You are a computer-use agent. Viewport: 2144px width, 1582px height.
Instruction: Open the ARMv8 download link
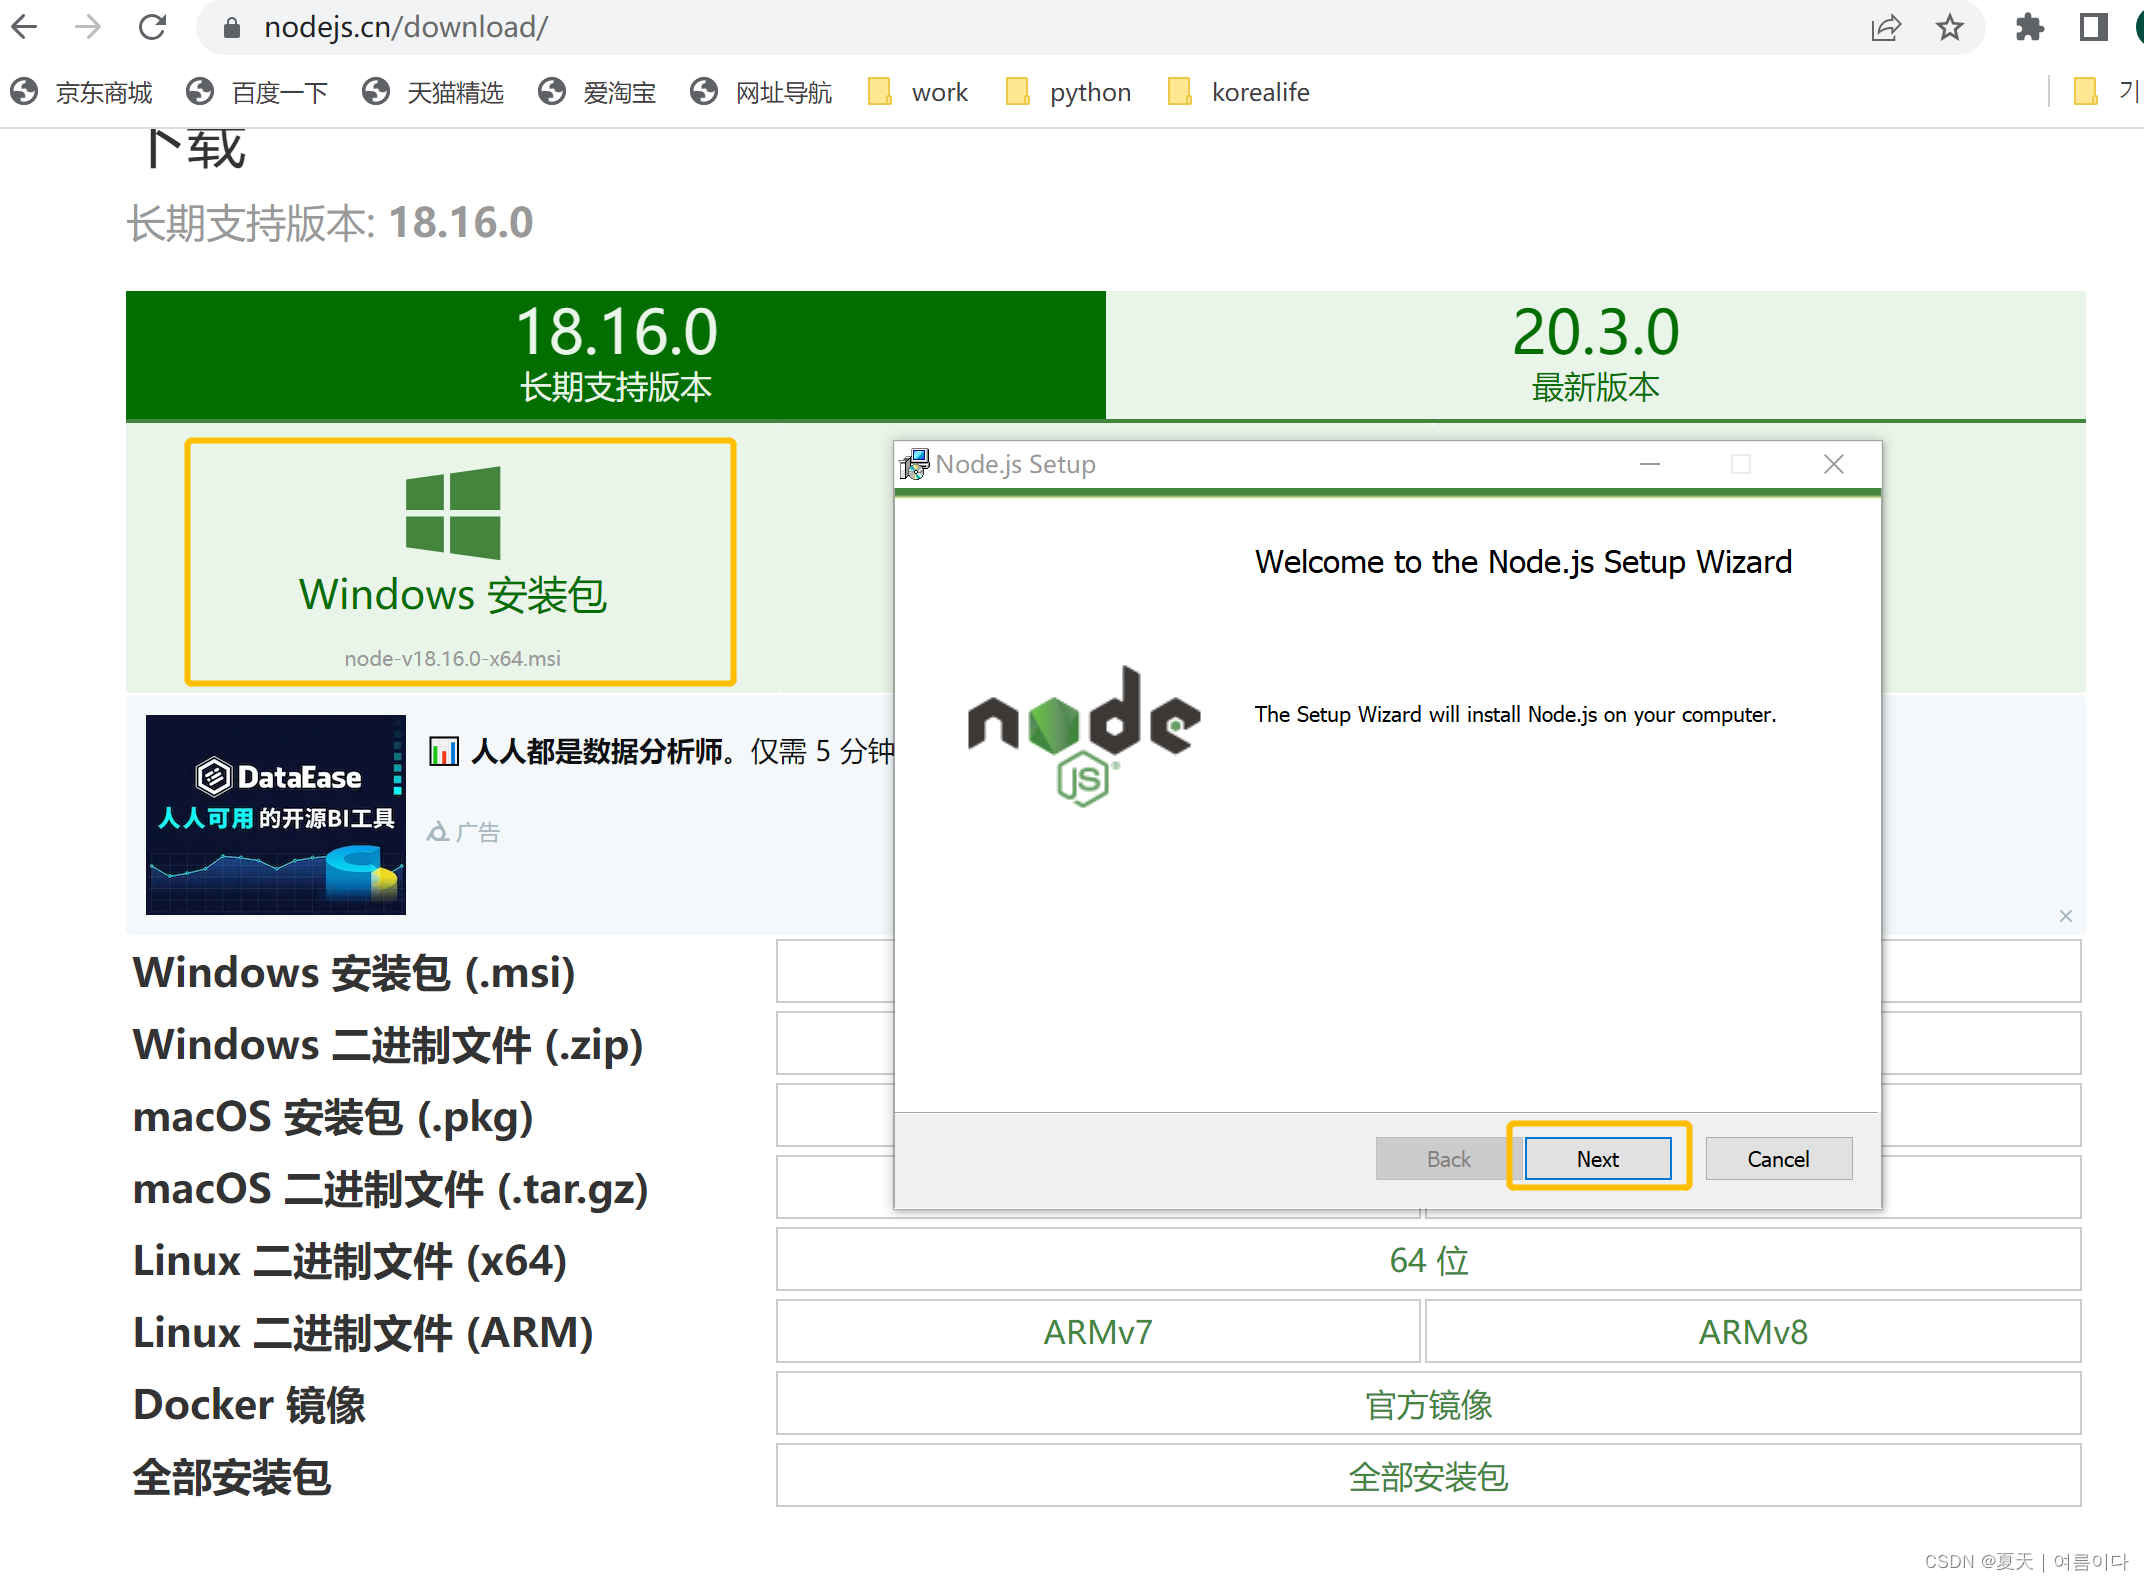click(1752, 1331)
